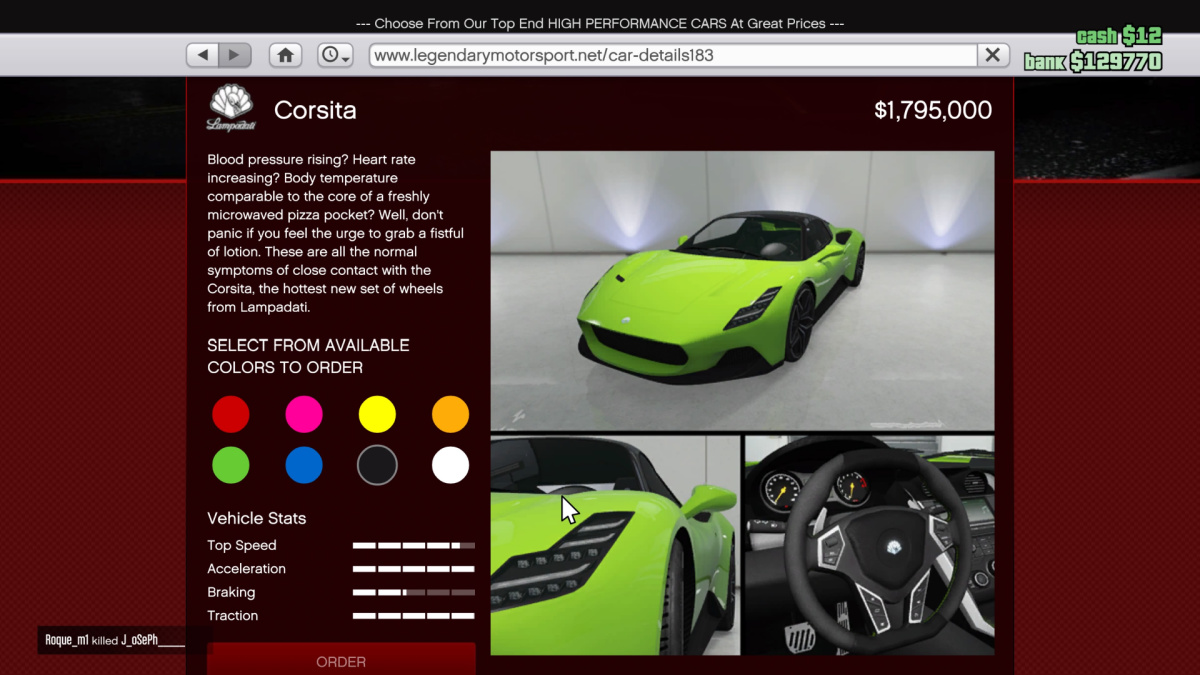Select the blue color swatch
1200x675 pixels.
tap(304, 465)
